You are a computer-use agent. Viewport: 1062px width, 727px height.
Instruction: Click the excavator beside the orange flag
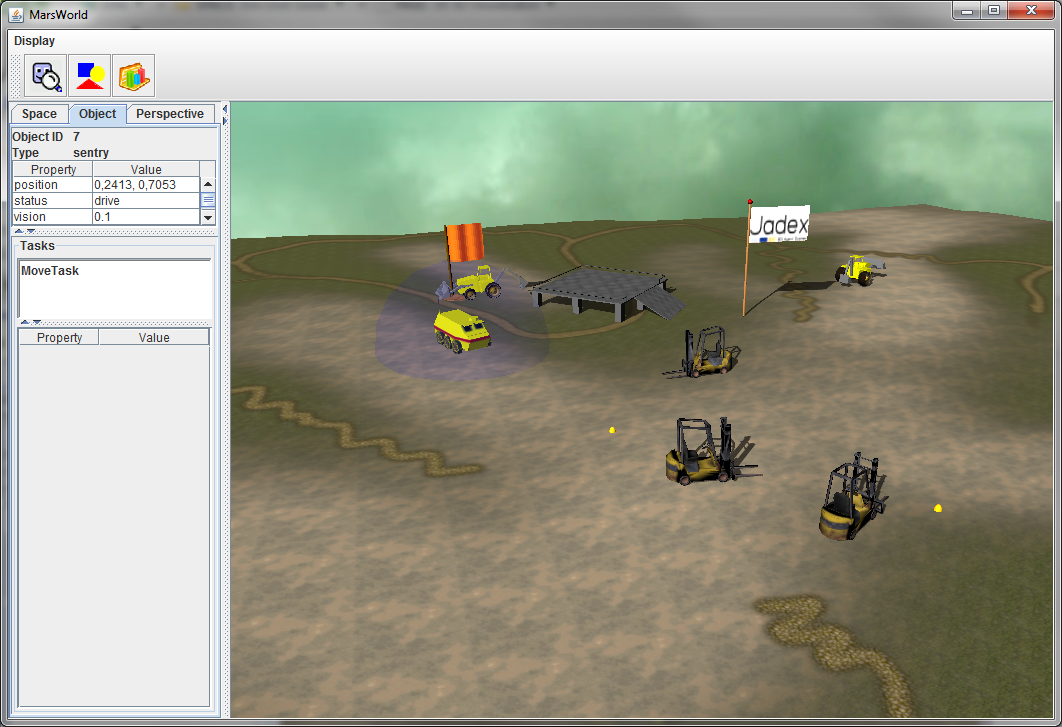(x=477, y=282)
